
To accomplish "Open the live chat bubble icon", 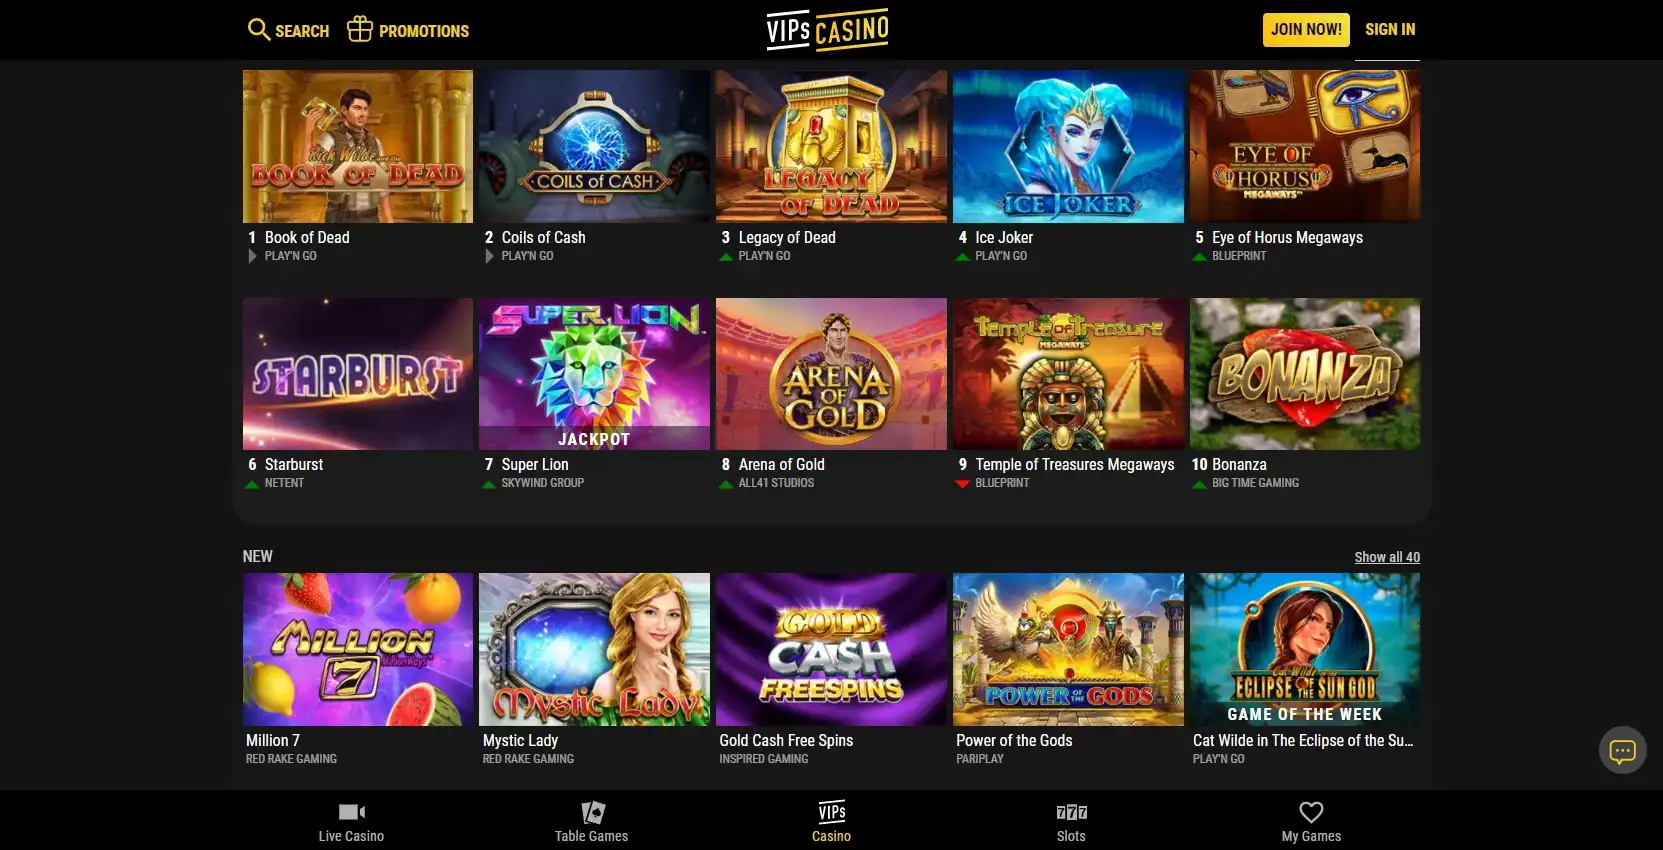I will point(1622,750).
